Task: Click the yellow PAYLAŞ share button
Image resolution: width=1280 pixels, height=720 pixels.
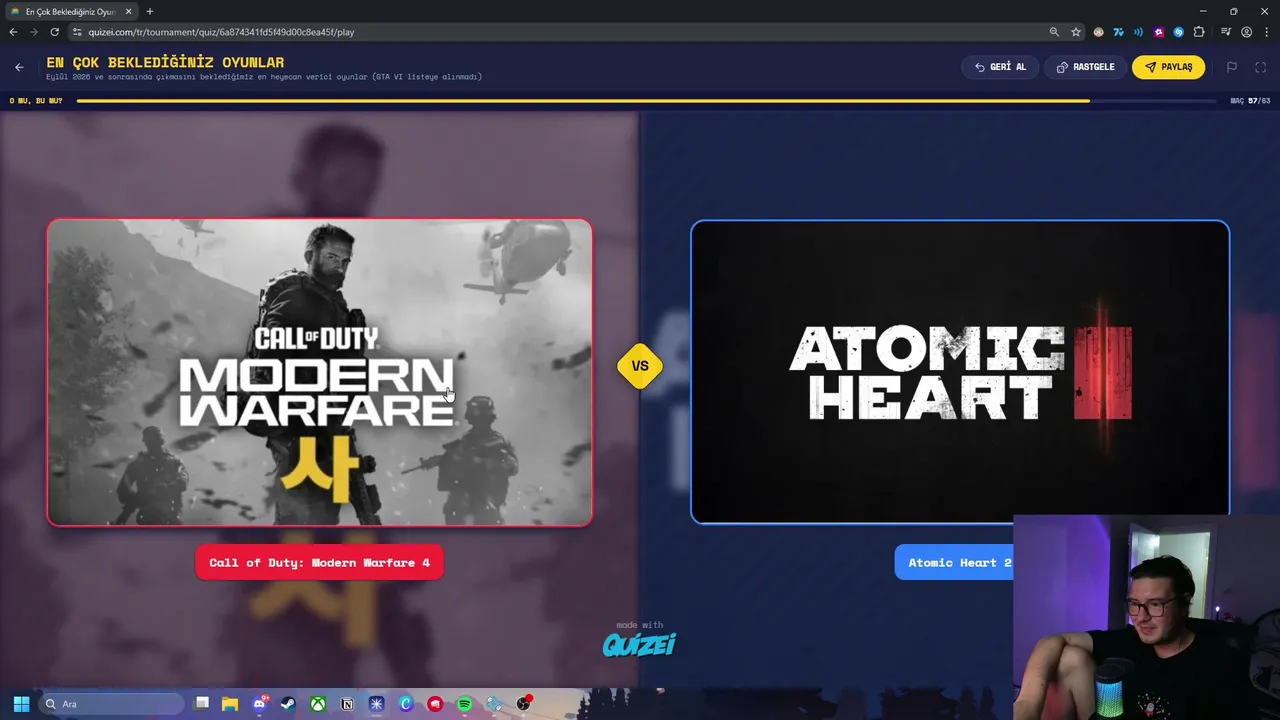Action: (x=1168, y=67)
